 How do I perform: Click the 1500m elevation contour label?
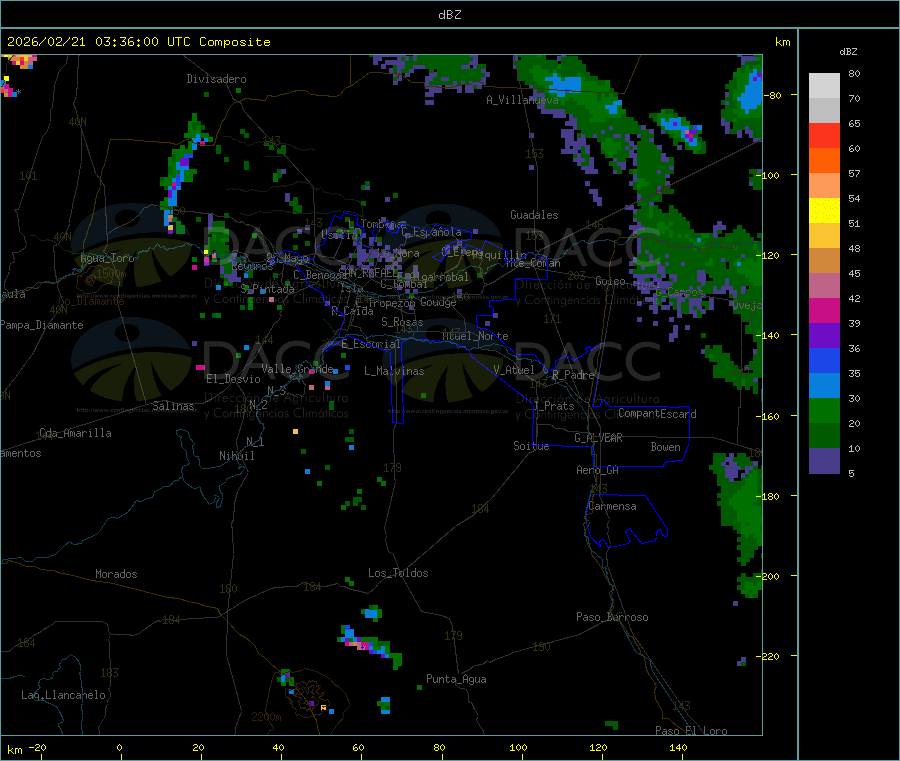click(111, 274)
